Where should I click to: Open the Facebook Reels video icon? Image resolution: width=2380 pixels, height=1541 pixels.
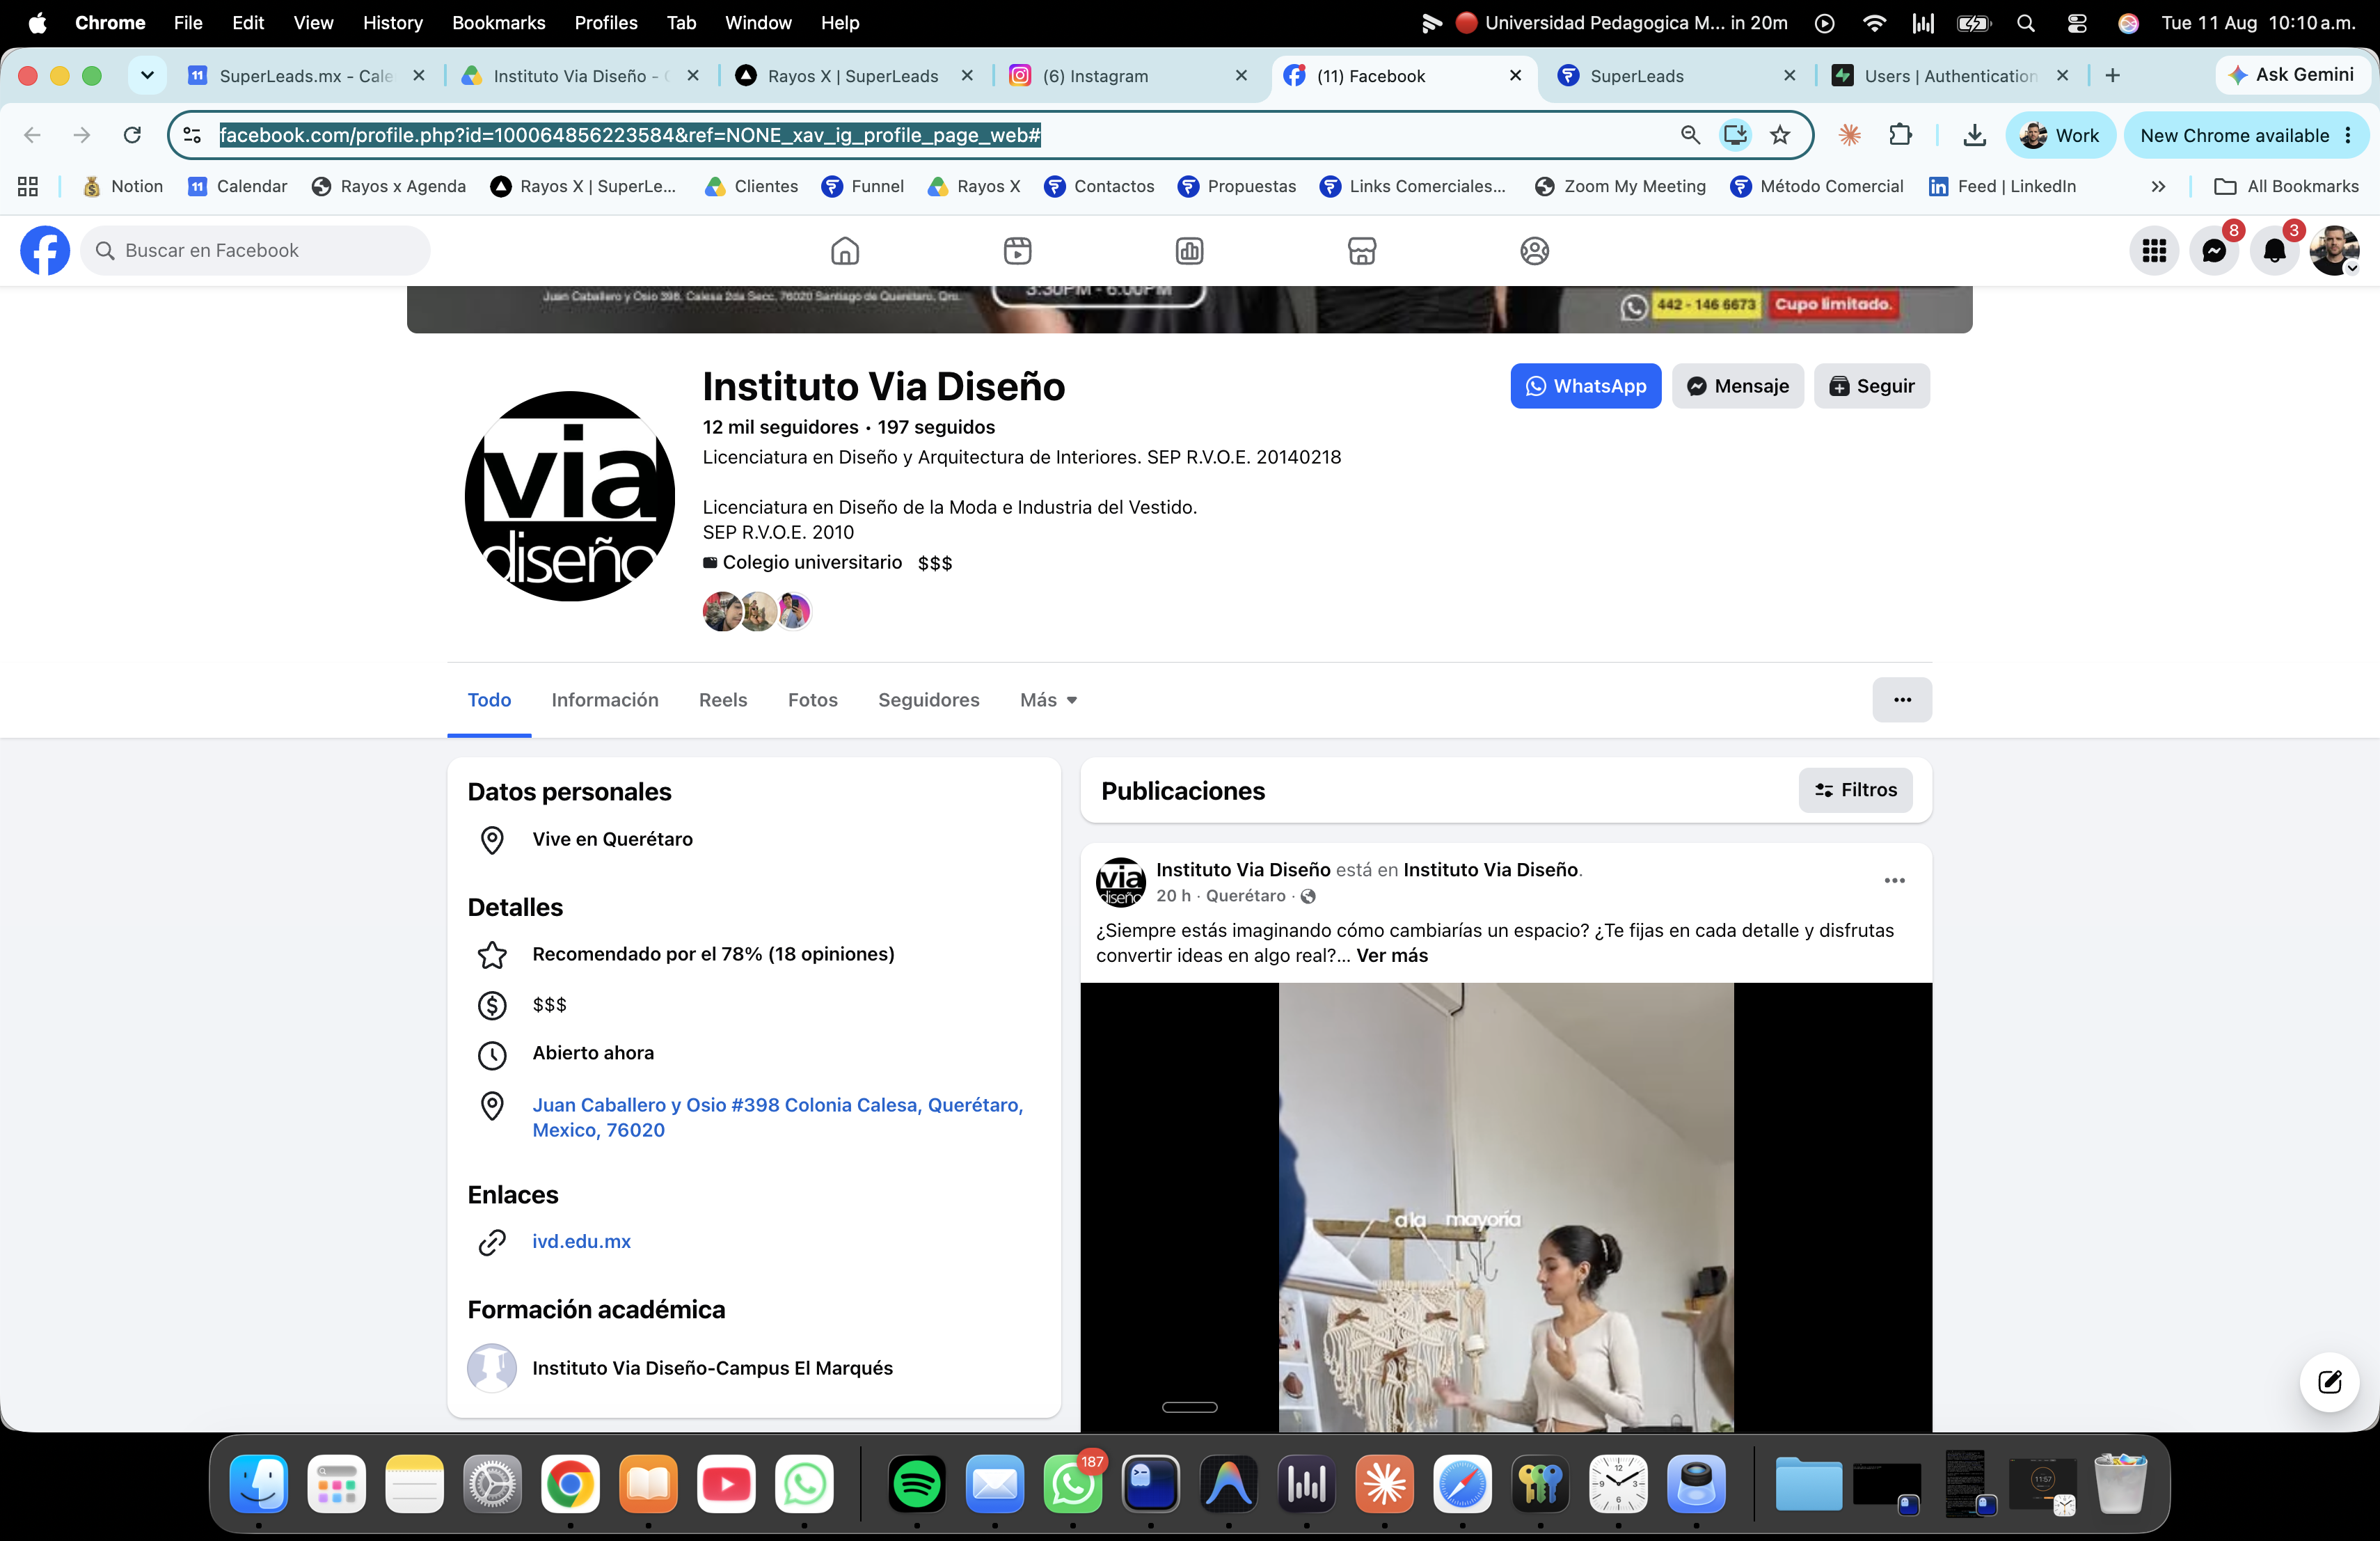[1017, 250]
